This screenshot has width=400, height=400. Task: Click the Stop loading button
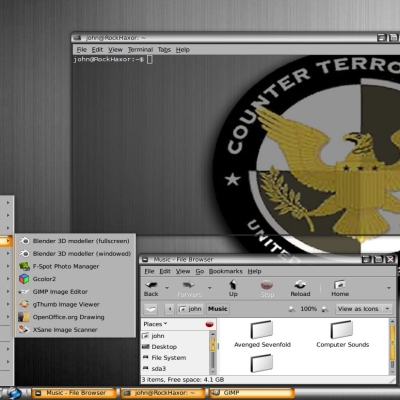click(267, 289)
